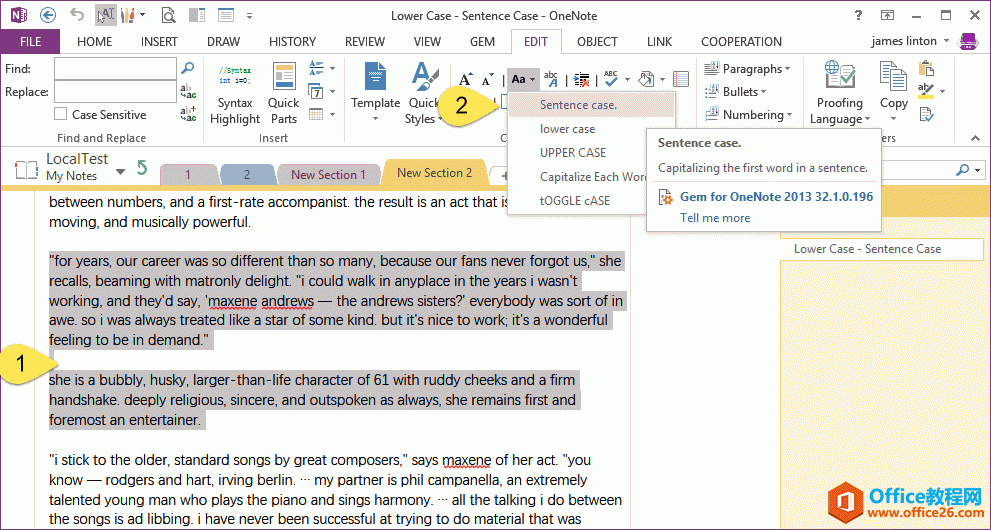Undo the last action
This screenshot has height=530, width=991.
point(76,15)
